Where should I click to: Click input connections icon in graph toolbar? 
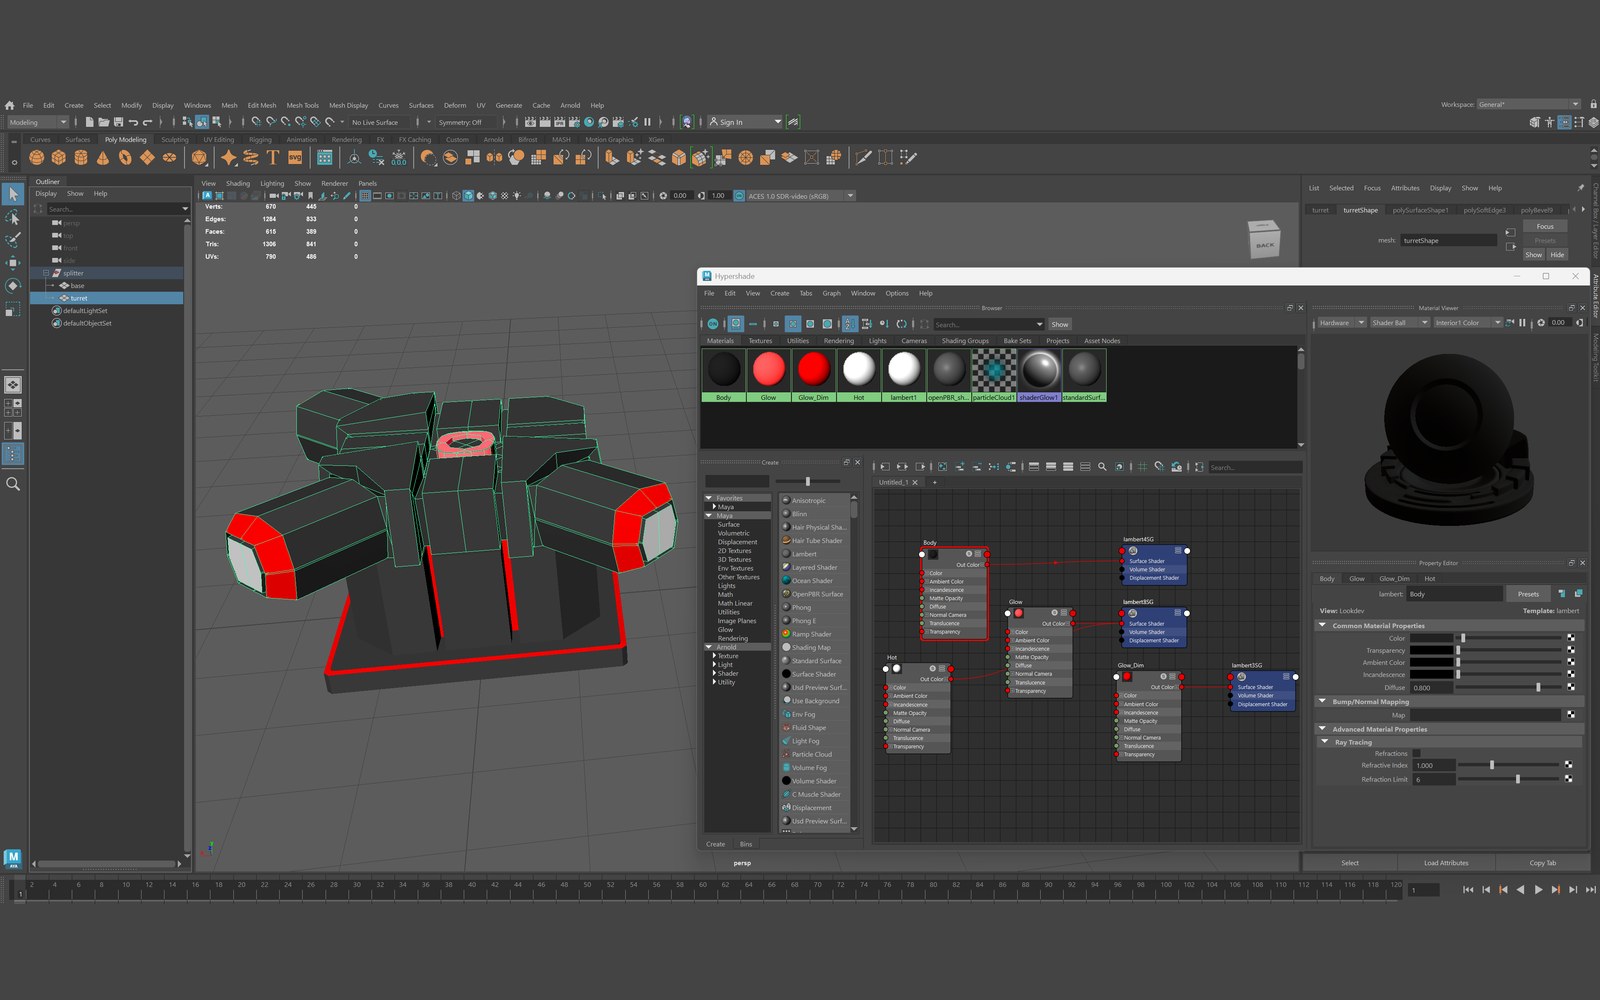point(885,467)
